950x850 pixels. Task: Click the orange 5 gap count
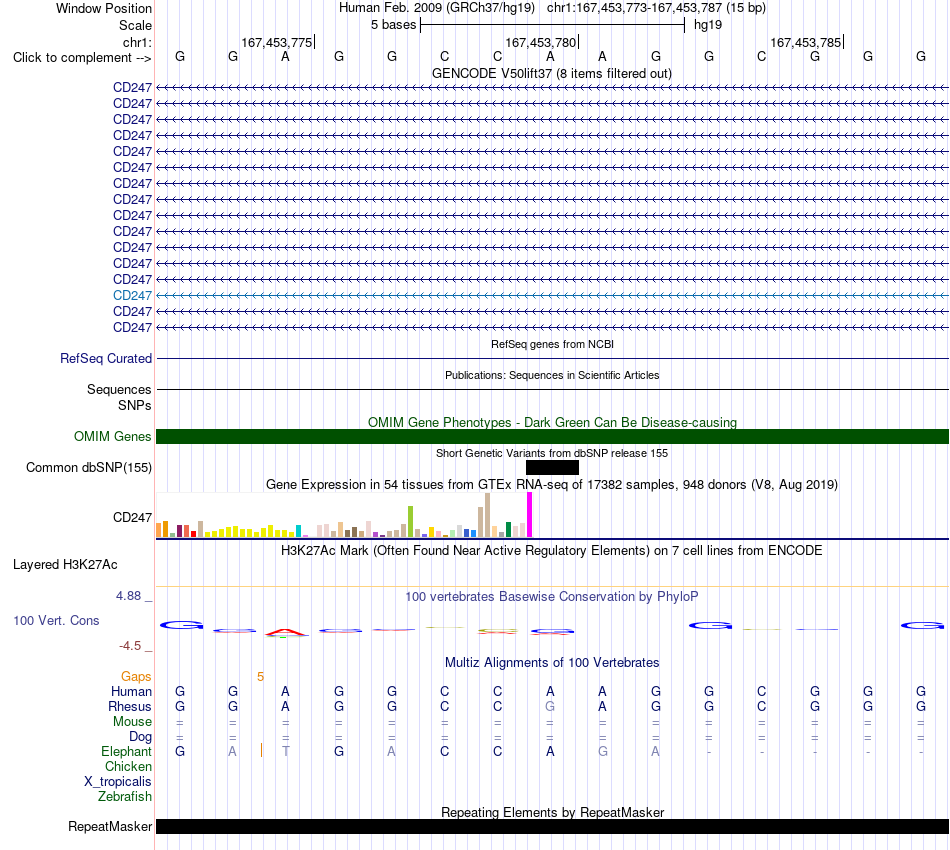[261, 677]
